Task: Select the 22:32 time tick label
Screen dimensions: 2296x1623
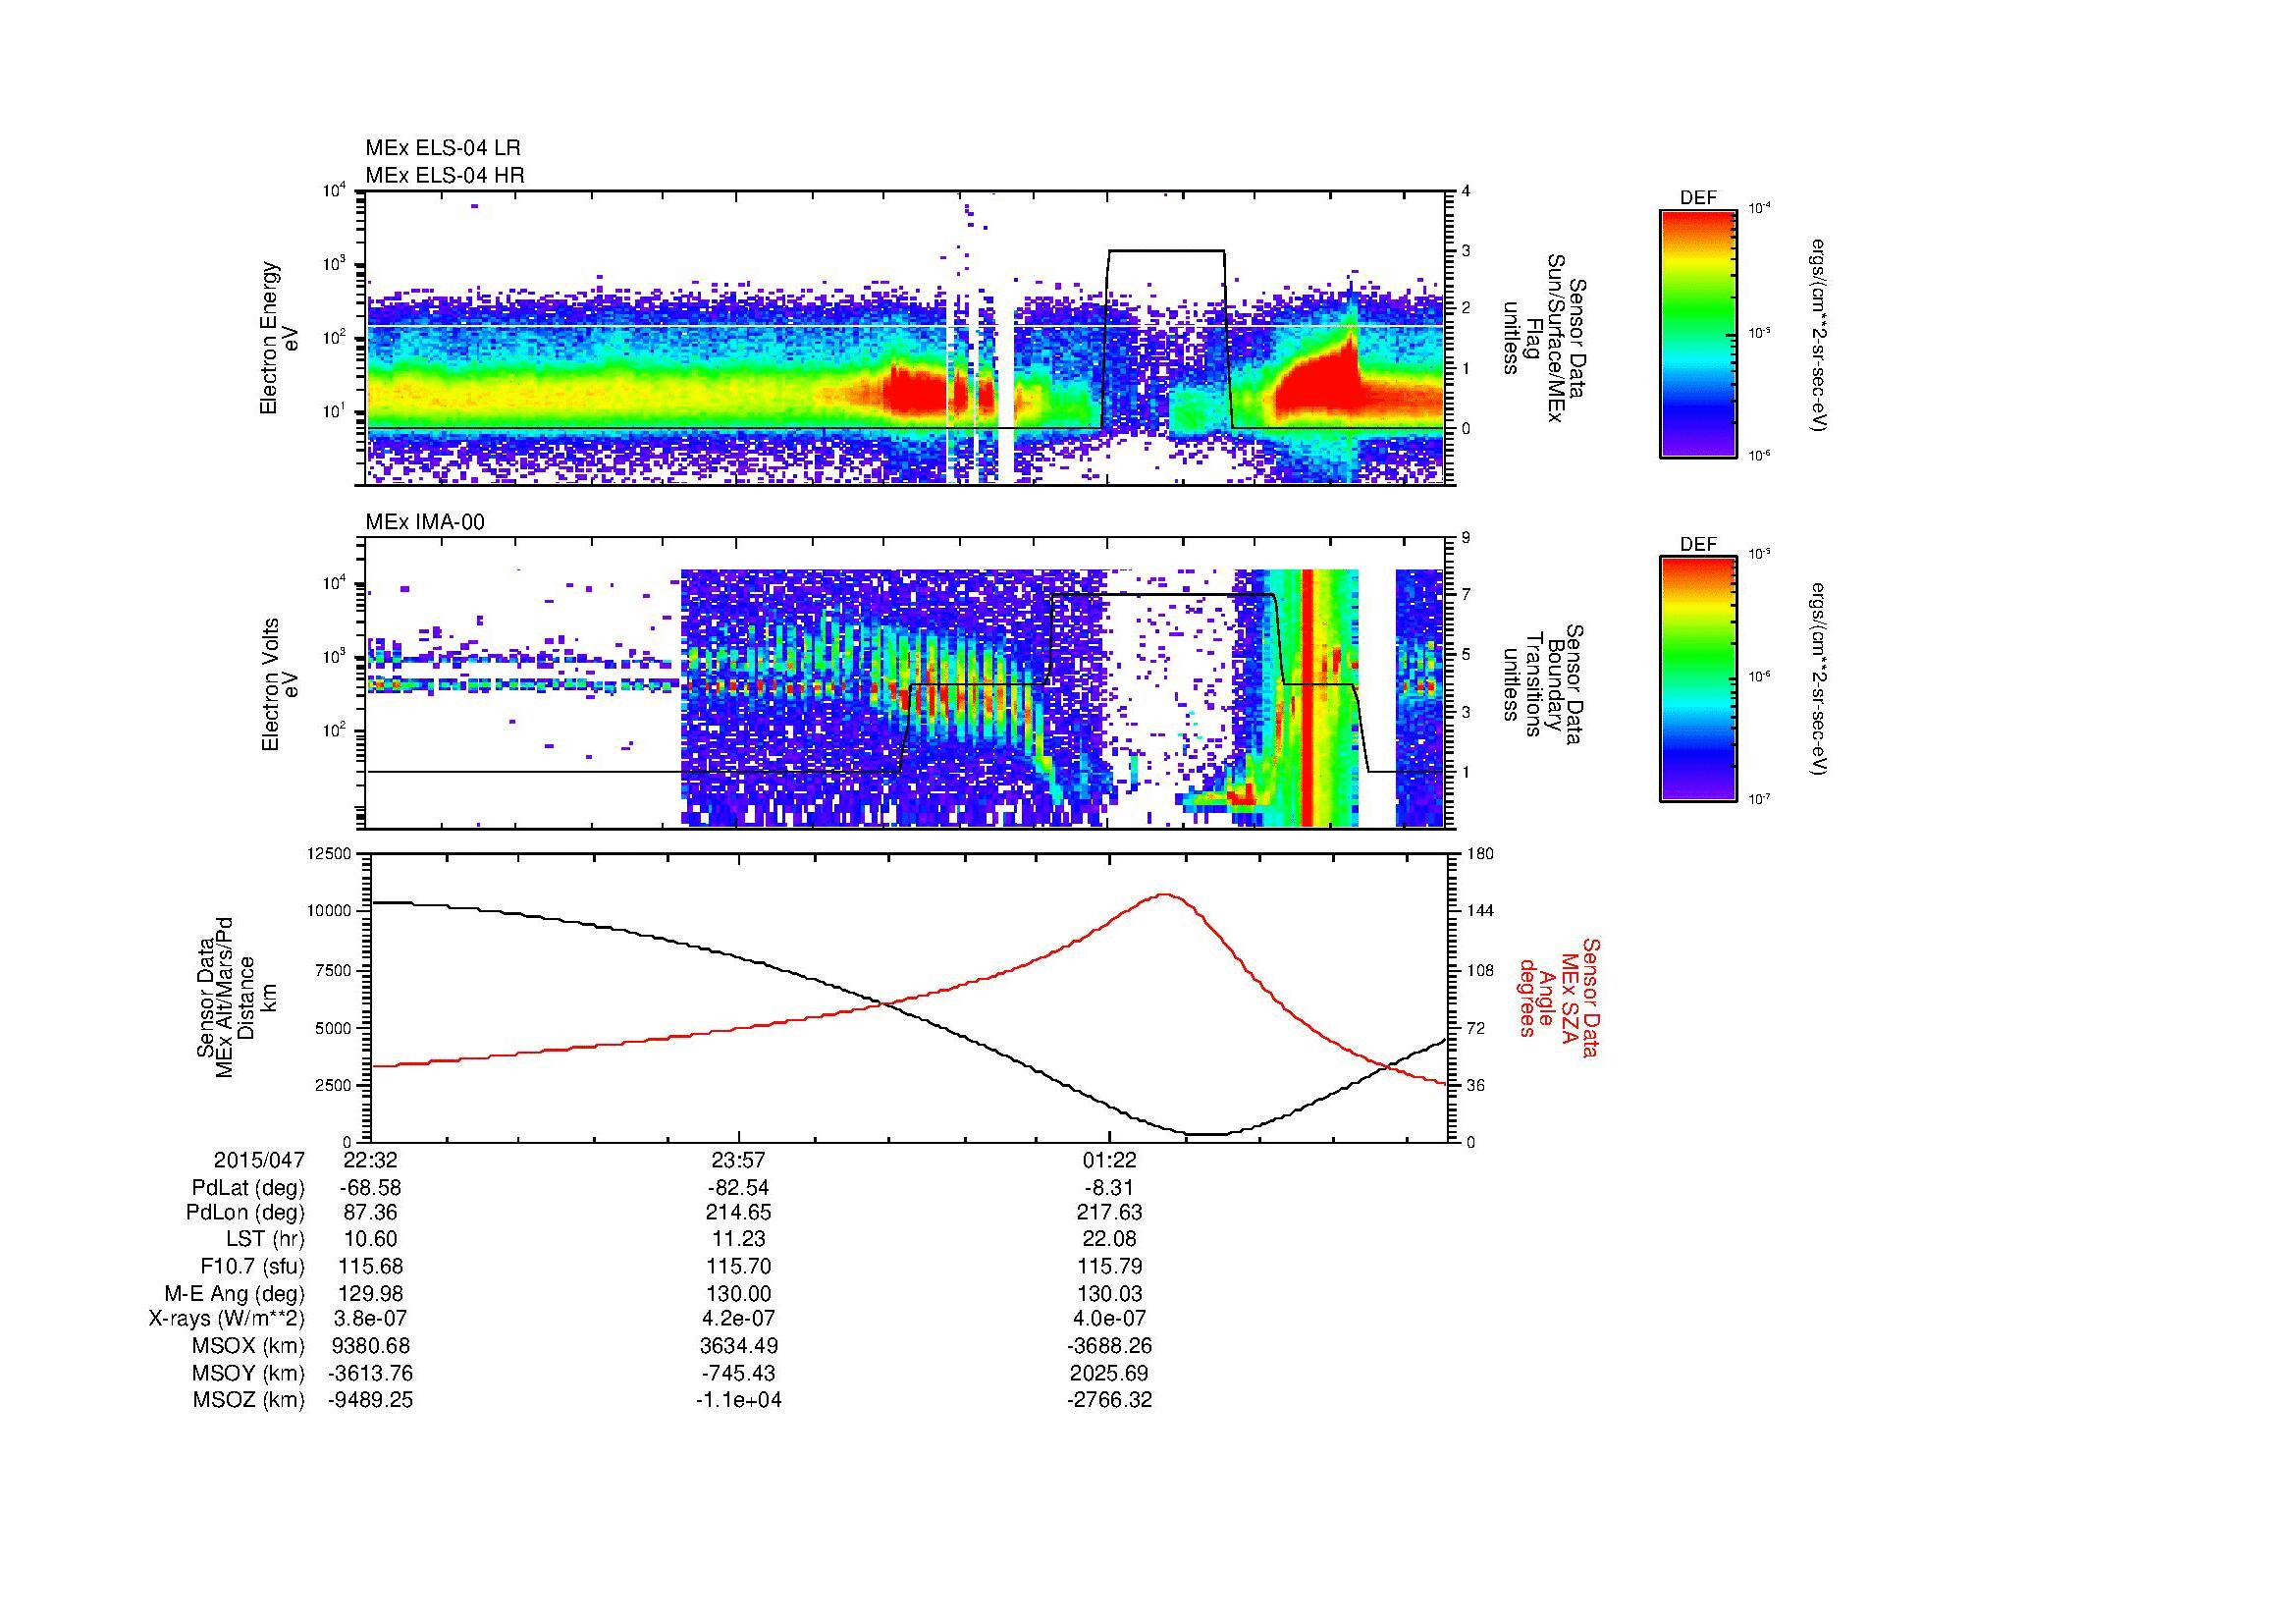Action: (370, 1160)
